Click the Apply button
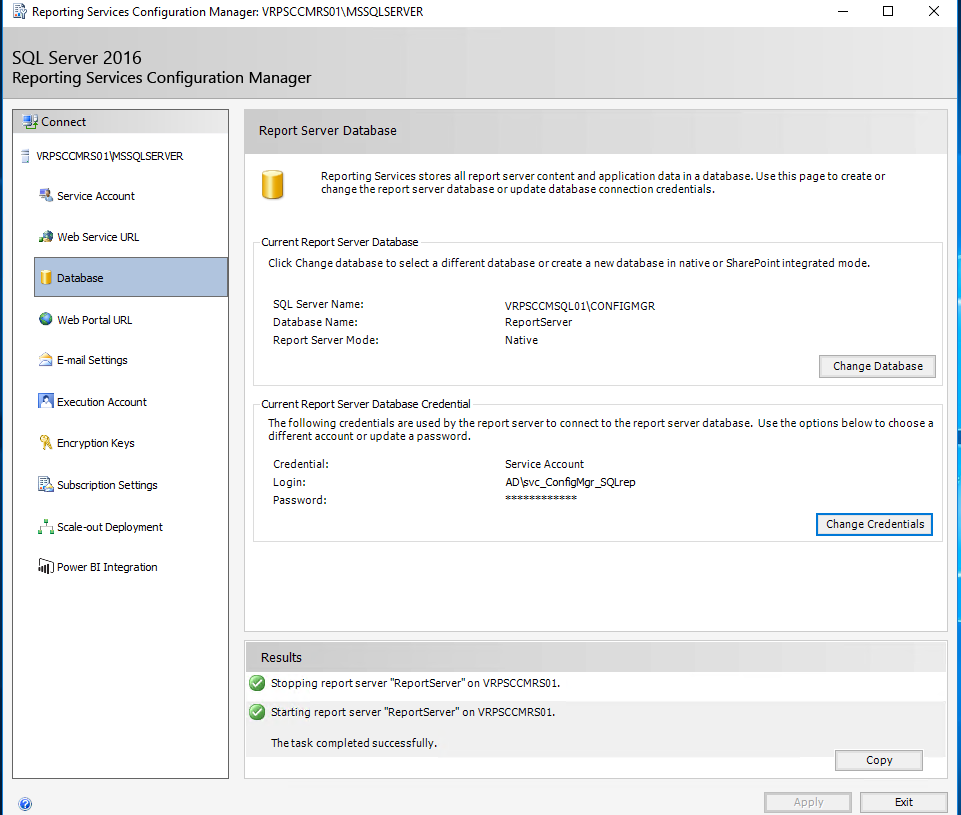 coord(808,802)
